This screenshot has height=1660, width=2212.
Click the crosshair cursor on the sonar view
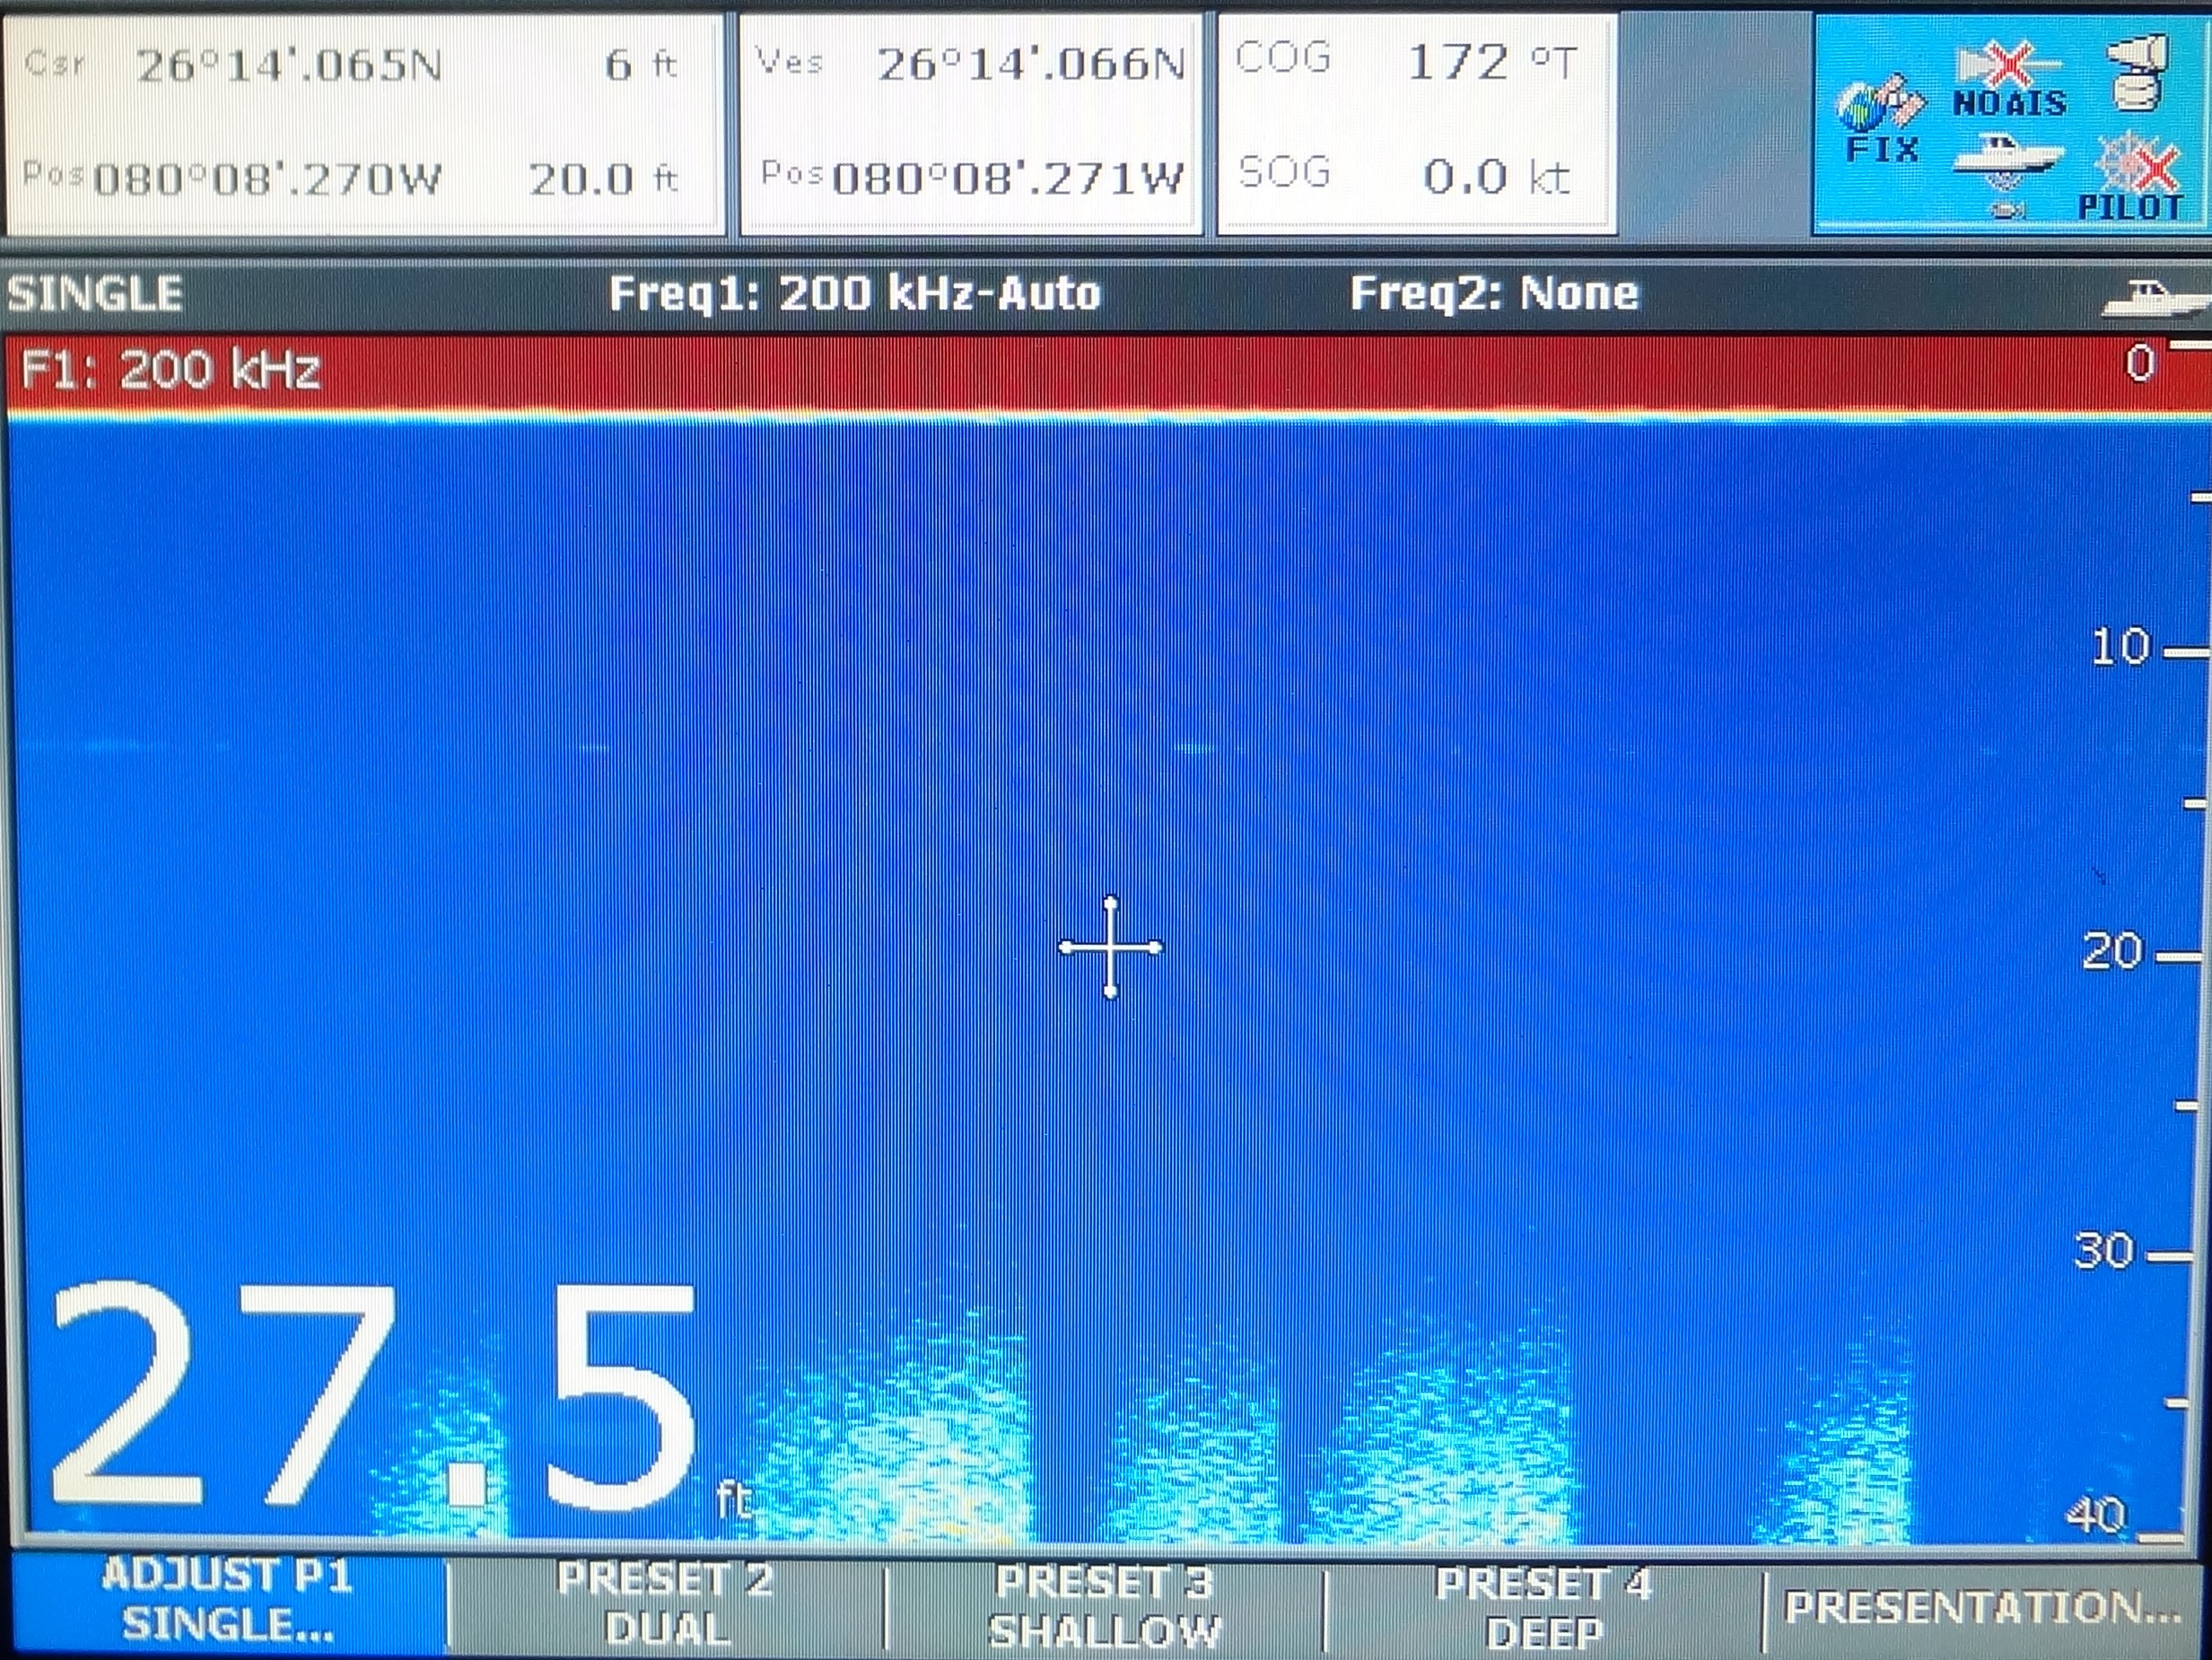(1111, 948)
